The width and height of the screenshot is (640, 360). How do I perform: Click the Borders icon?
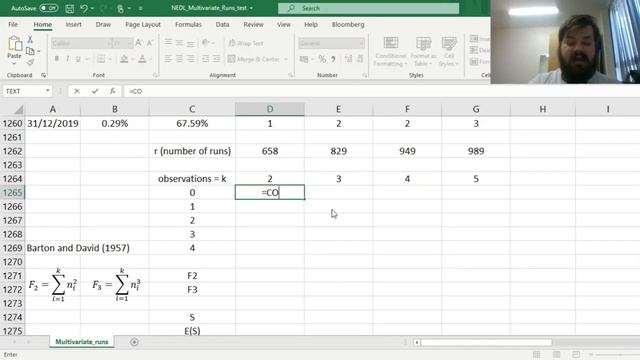click(100, 59)
